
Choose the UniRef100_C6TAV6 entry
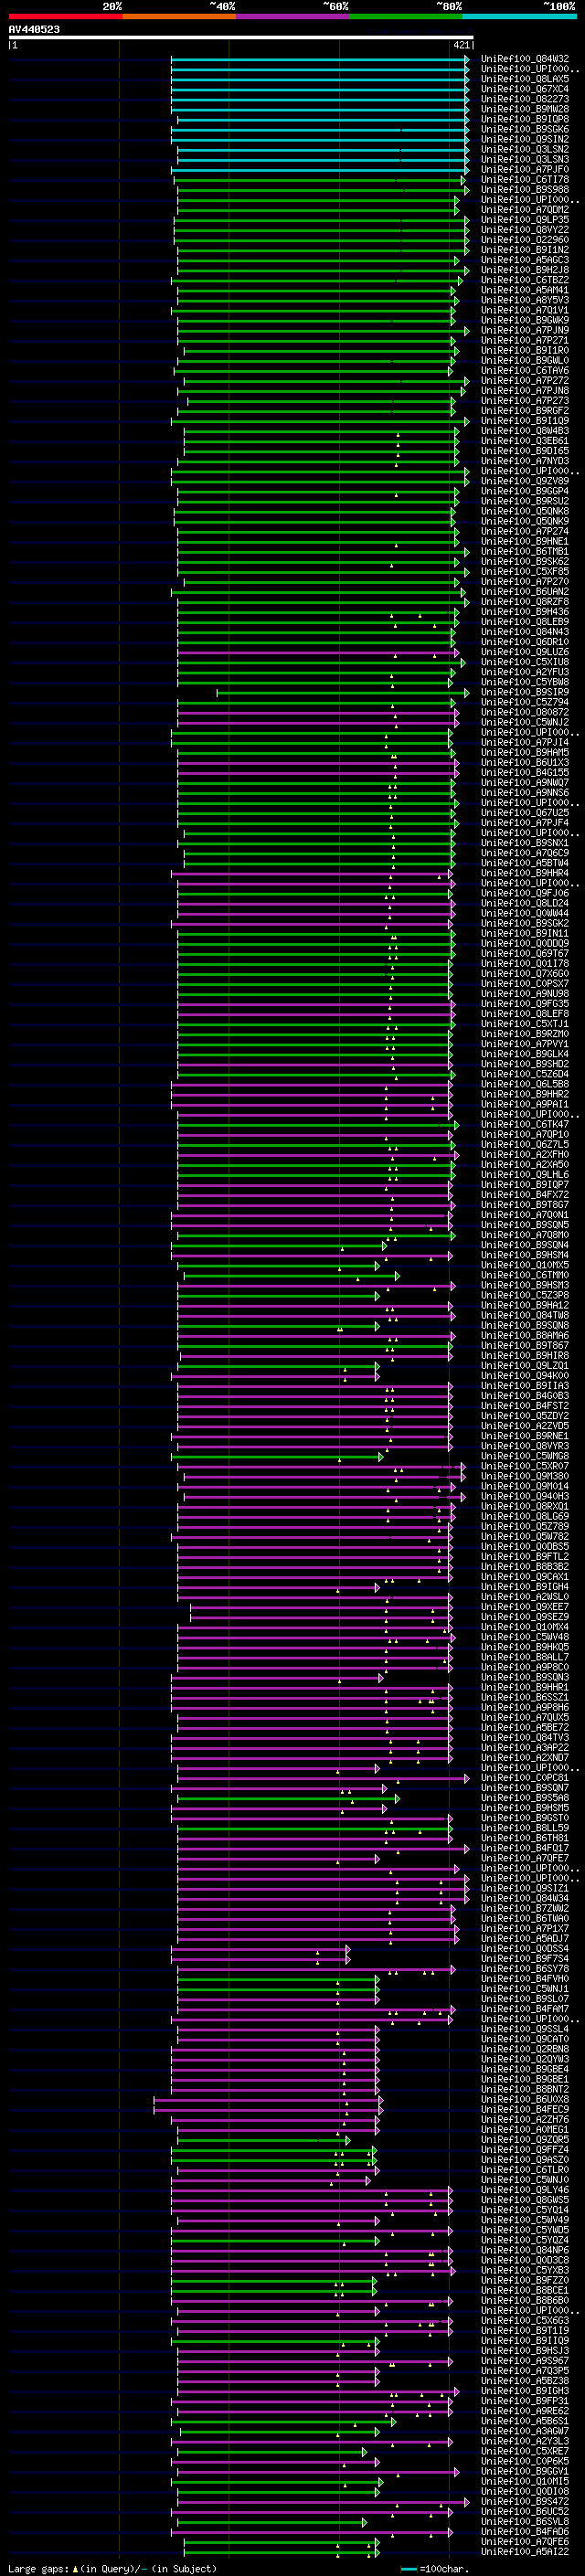point(525,370)
